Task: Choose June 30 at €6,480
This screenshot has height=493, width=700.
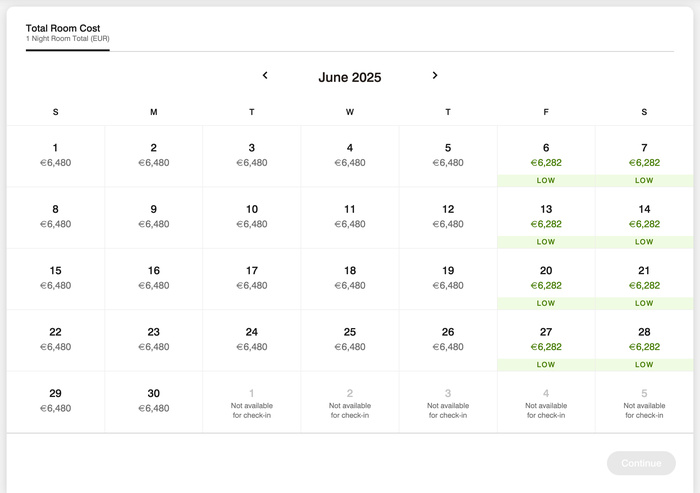Action: tap(154, 402)
